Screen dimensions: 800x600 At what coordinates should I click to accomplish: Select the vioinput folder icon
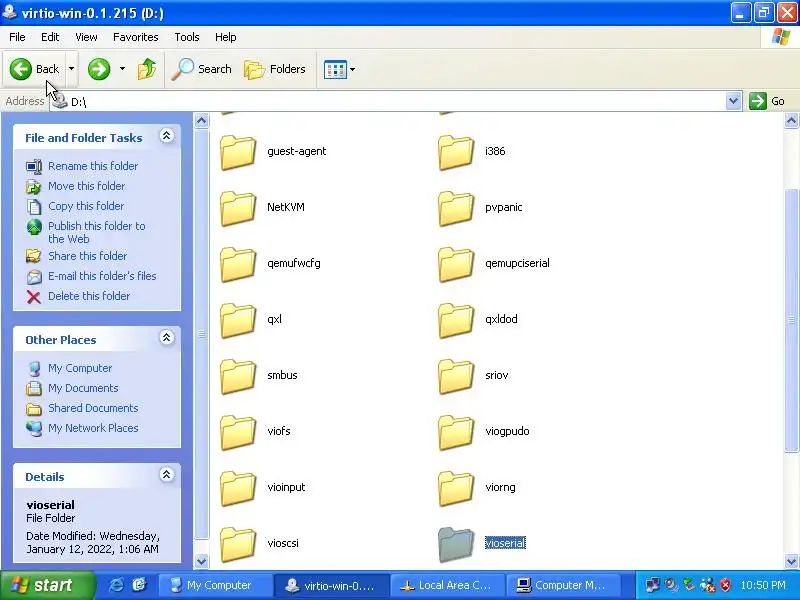pos(238,488)
